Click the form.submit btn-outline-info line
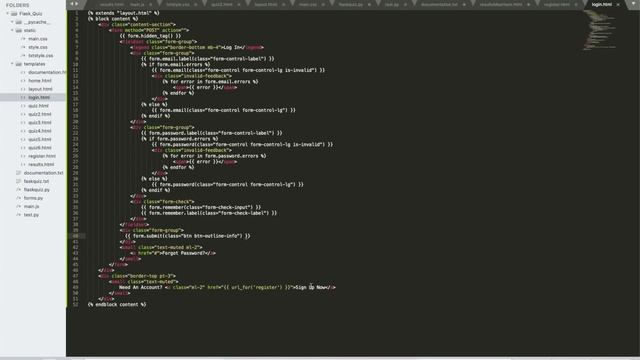This screenshot has height=360, width=640. (188, 236)
